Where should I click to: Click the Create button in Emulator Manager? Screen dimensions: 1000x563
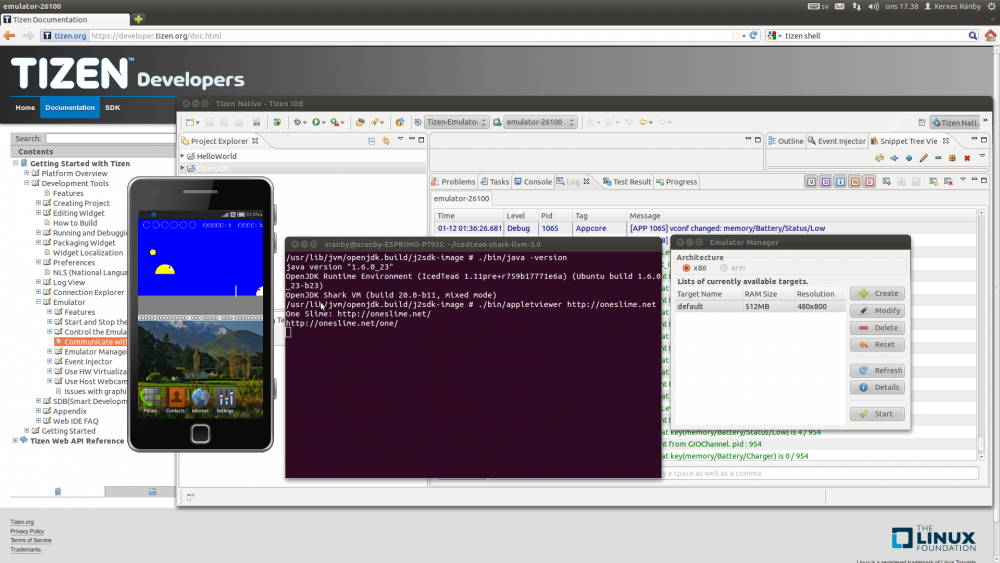[877, 294]
